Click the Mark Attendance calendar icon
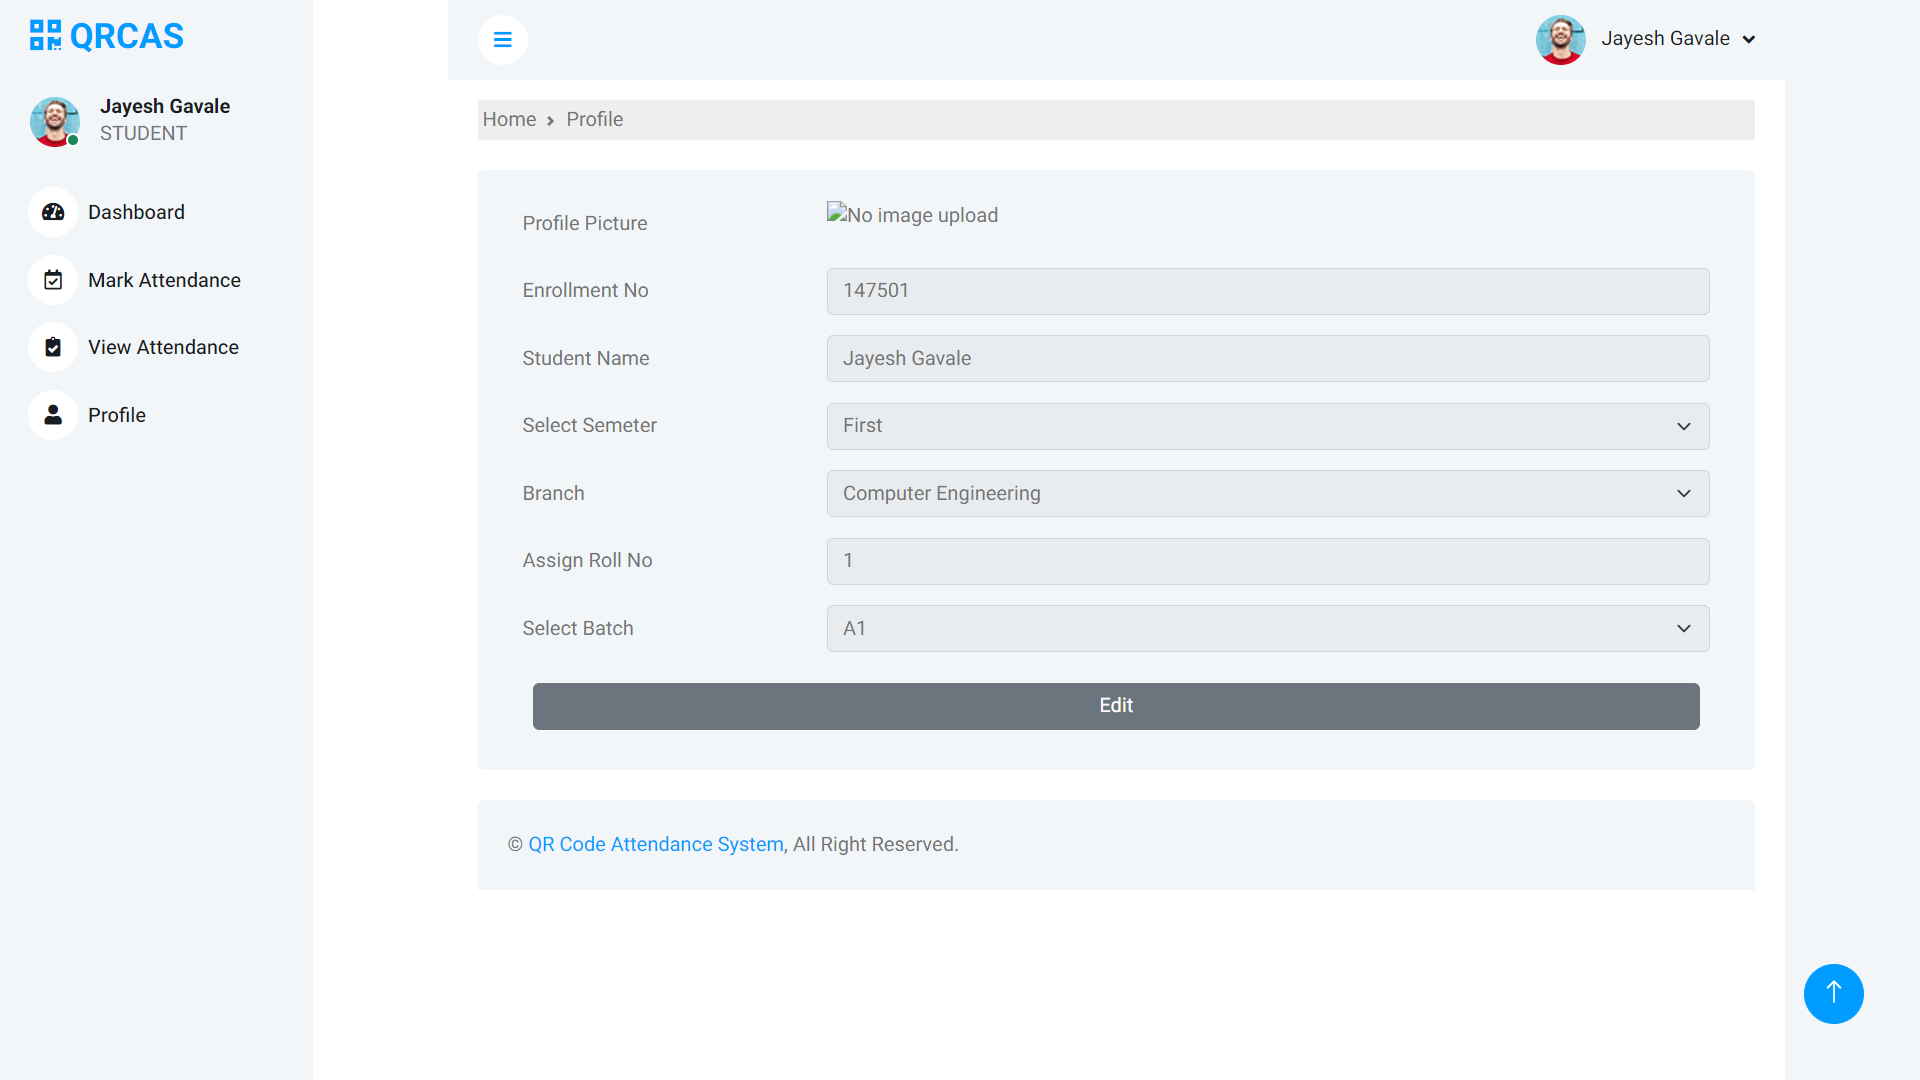This screenshot has width=1920, height=1080. click(52, 280)
